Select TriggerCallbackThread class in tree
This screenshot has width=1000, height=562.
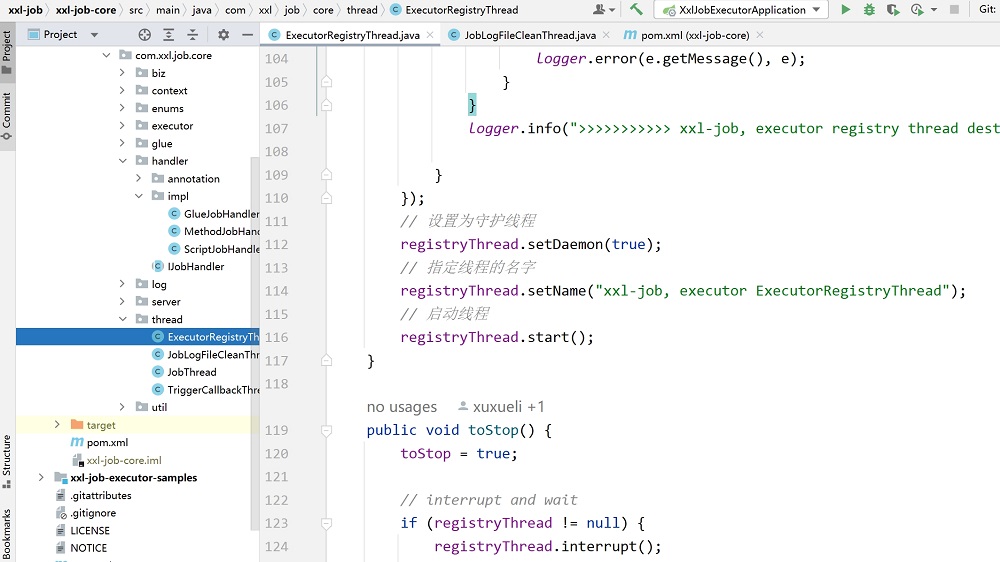coord(206,390)
